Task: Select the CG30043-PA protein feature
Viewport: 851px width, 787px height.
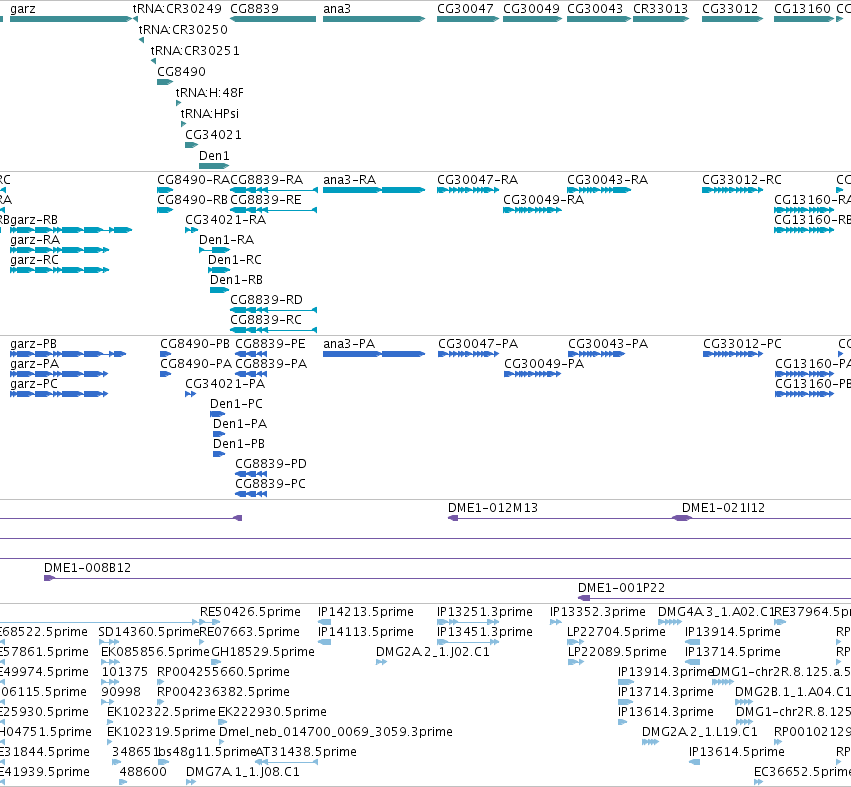Action: point(596,354)
